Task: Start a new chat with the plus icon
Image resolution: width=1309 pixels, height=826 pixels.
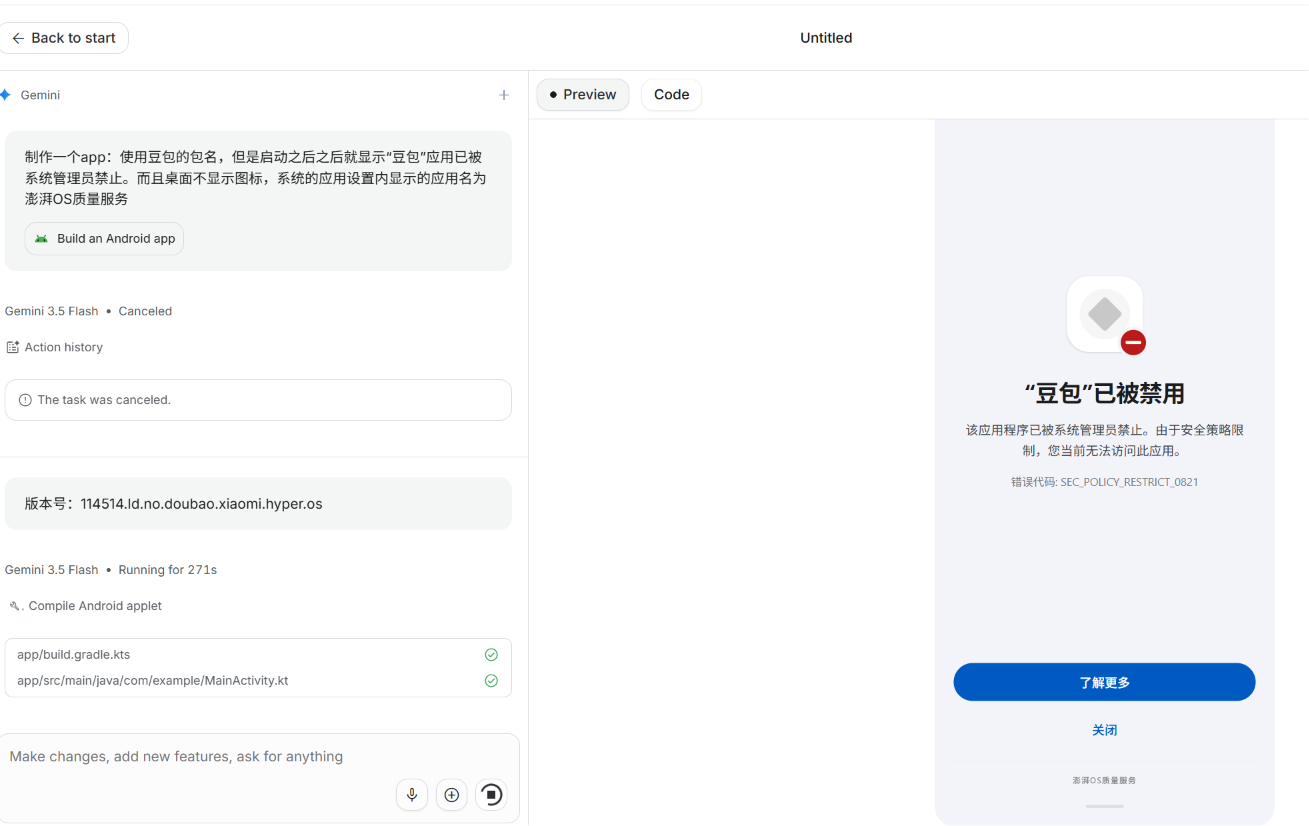Action: tap(504, 95)
